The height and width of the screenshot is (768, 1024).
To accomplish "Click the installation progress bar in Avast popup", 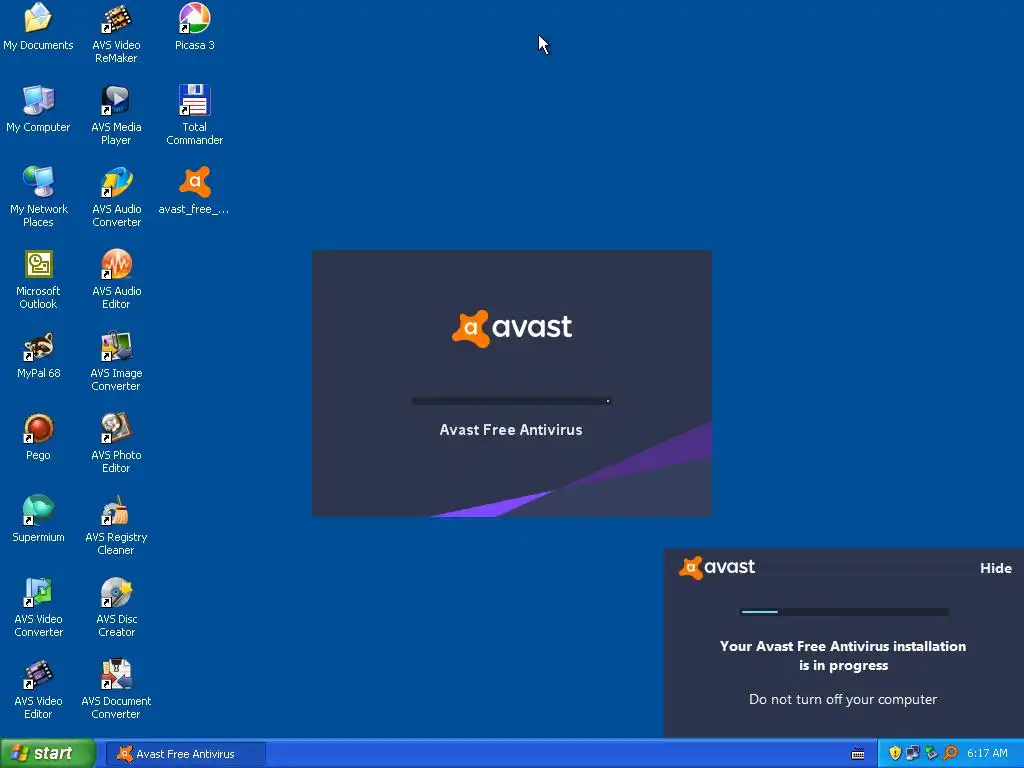I will pos(844,612).
